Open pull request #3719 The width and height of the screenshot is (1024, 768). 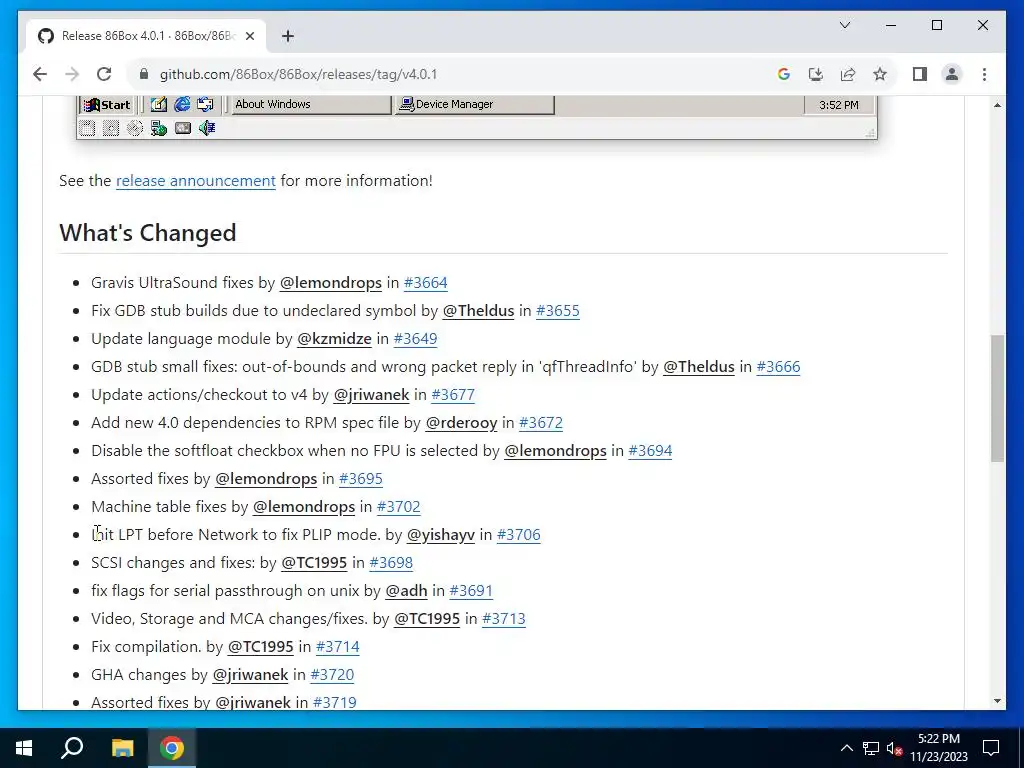point(334,703)
